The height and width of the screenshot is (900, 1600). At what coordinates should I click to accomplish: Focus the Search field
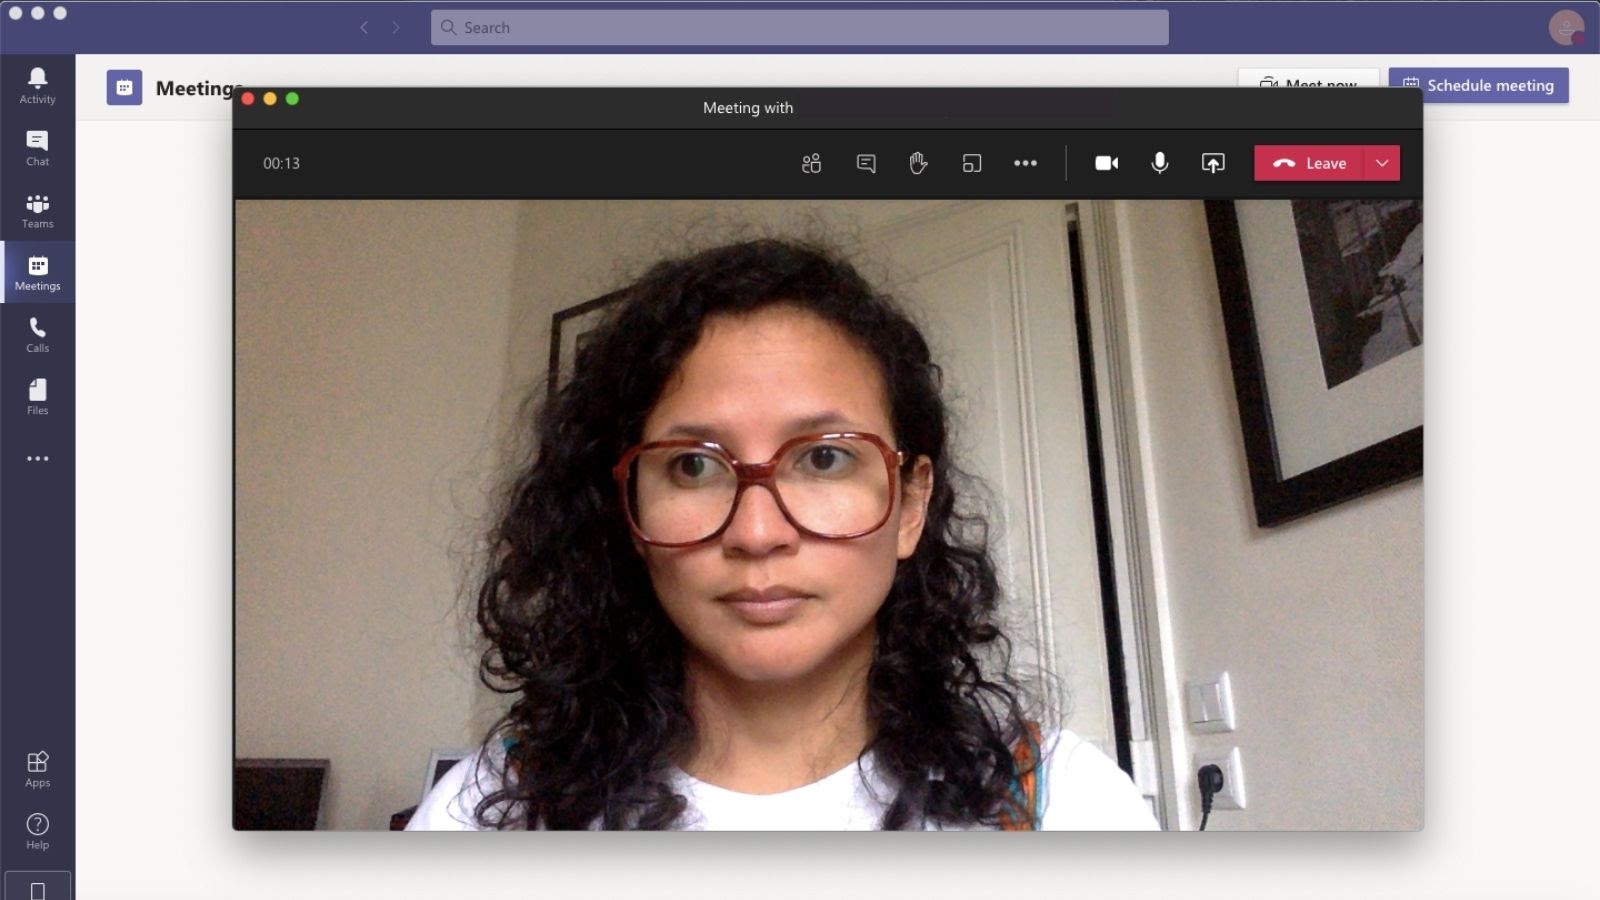pyautogui.click(x=800, y=27)
